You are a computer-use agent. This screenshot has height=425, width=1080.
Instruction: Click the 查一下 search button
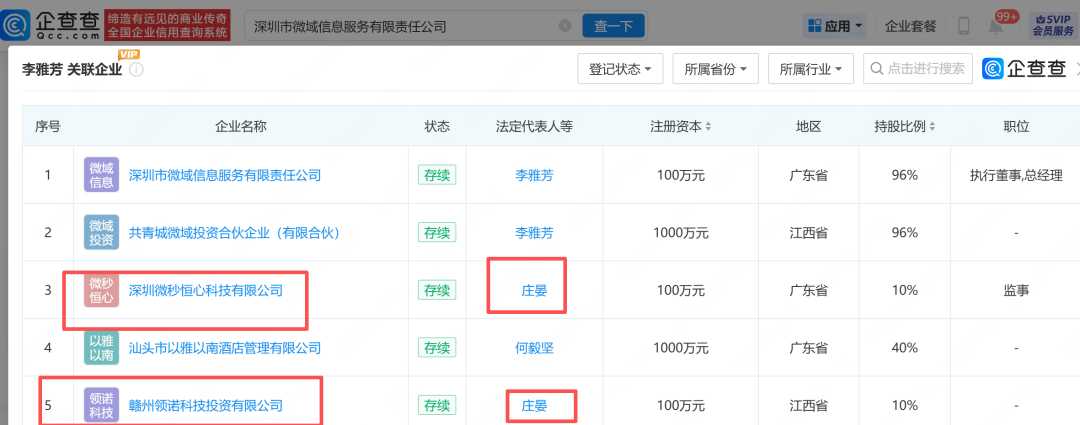click(614, 26)
